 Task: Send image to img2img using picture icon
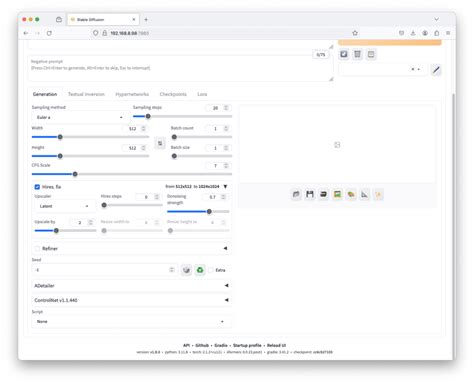pos(337,194)
